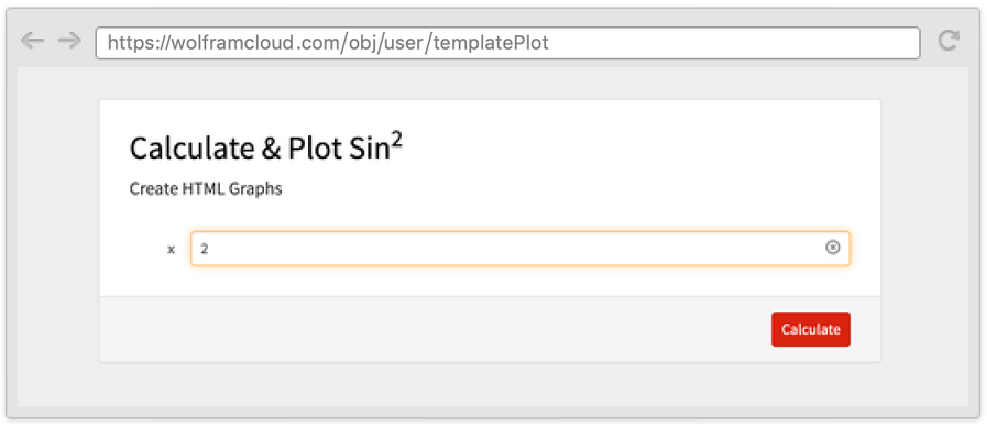987x427 pixels.
Task: Click the 'obj' segment of the URL
Action: tap(361, 43)
